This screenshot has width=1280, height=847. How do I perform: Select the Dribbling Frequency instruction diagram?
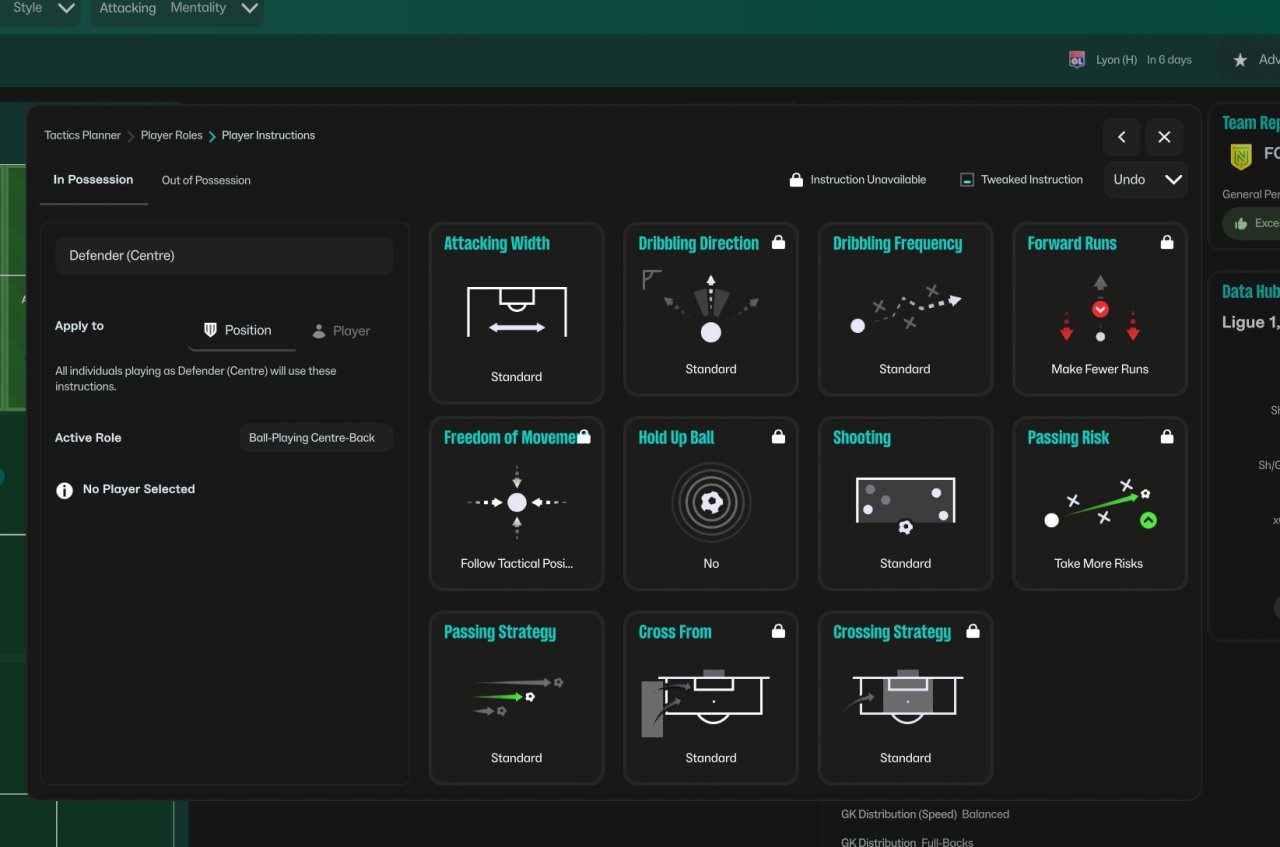905,308
